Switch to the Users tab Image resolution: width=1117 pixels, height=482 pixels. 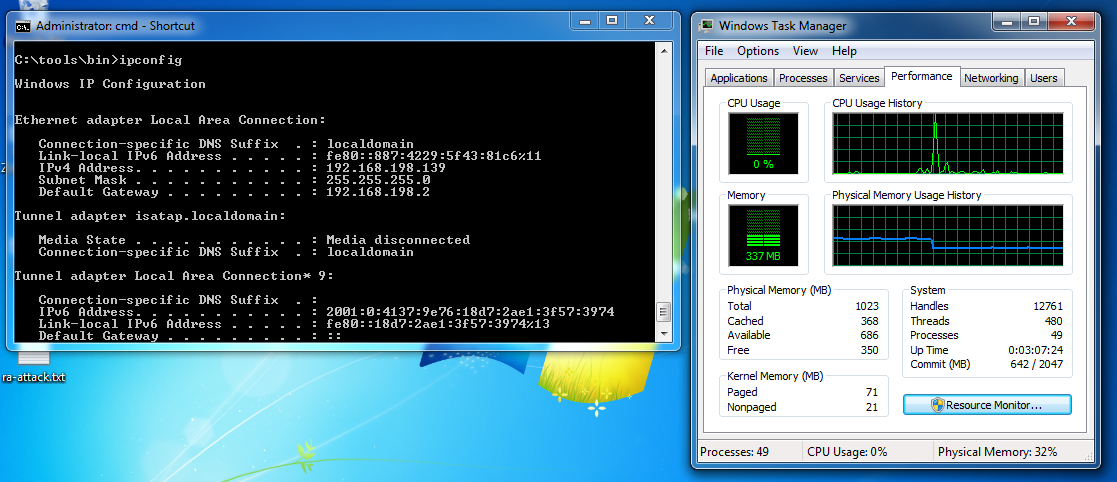pos(1044,78)
